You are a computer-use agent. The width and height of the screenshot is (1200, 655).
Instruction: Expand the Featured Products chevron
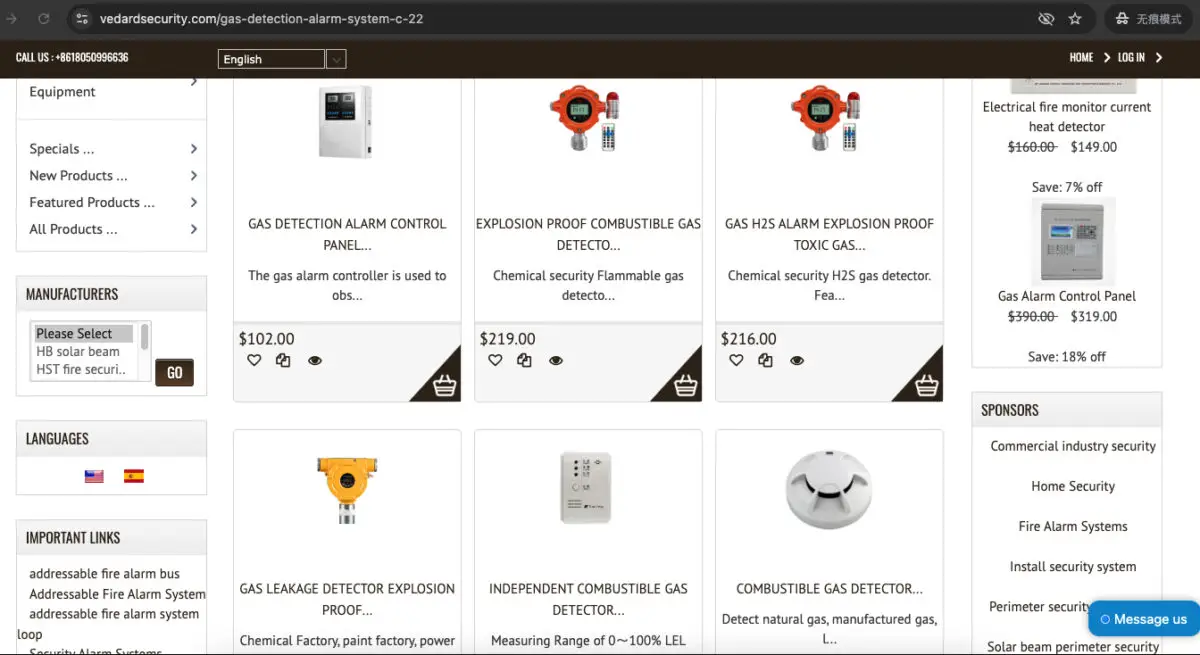point(194,203)
